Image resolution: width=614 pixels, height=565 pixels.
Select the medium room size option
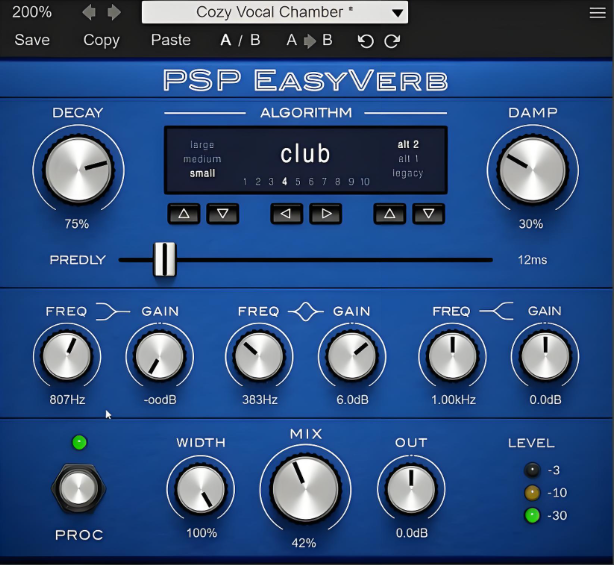coord(202,159)
